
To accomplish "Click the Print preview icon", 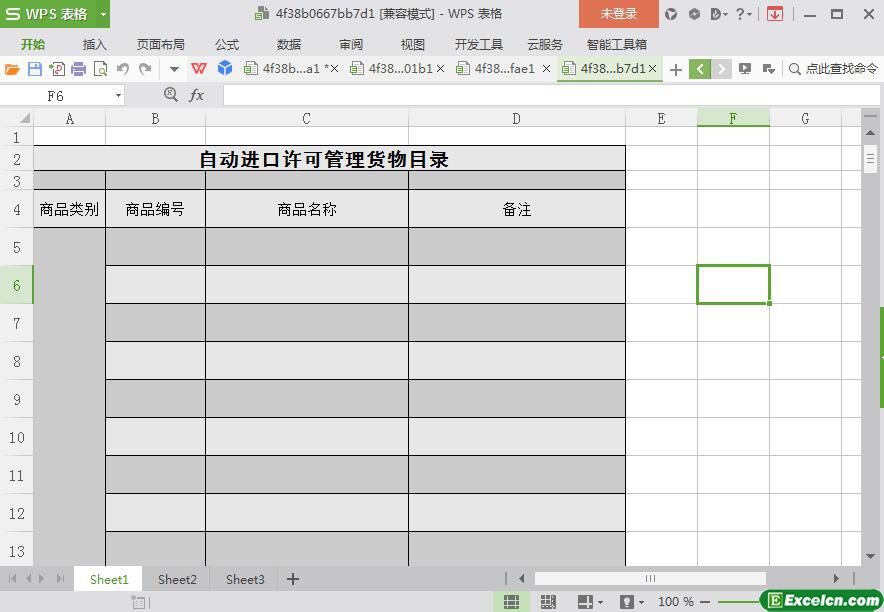I will coord(100,69).
